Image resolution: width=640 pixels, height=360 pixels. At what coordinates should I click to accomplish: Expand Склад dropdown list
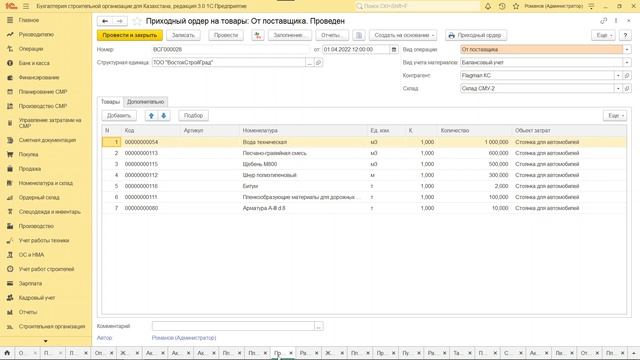[618, 89]
